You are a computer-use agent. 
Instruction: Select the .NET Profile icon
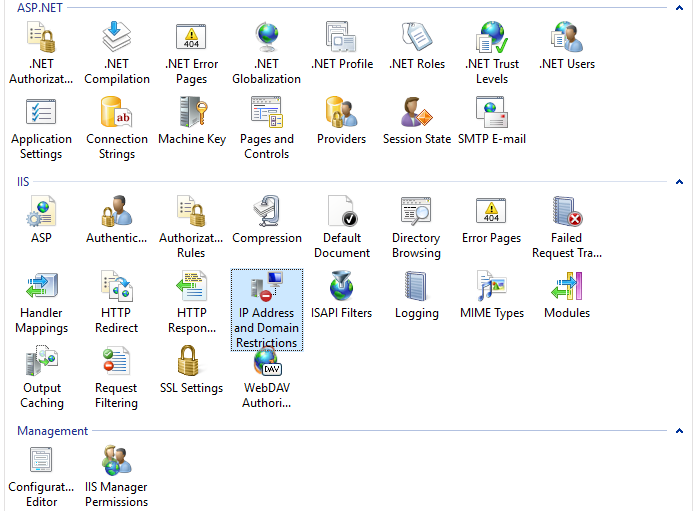pos(342,36)
